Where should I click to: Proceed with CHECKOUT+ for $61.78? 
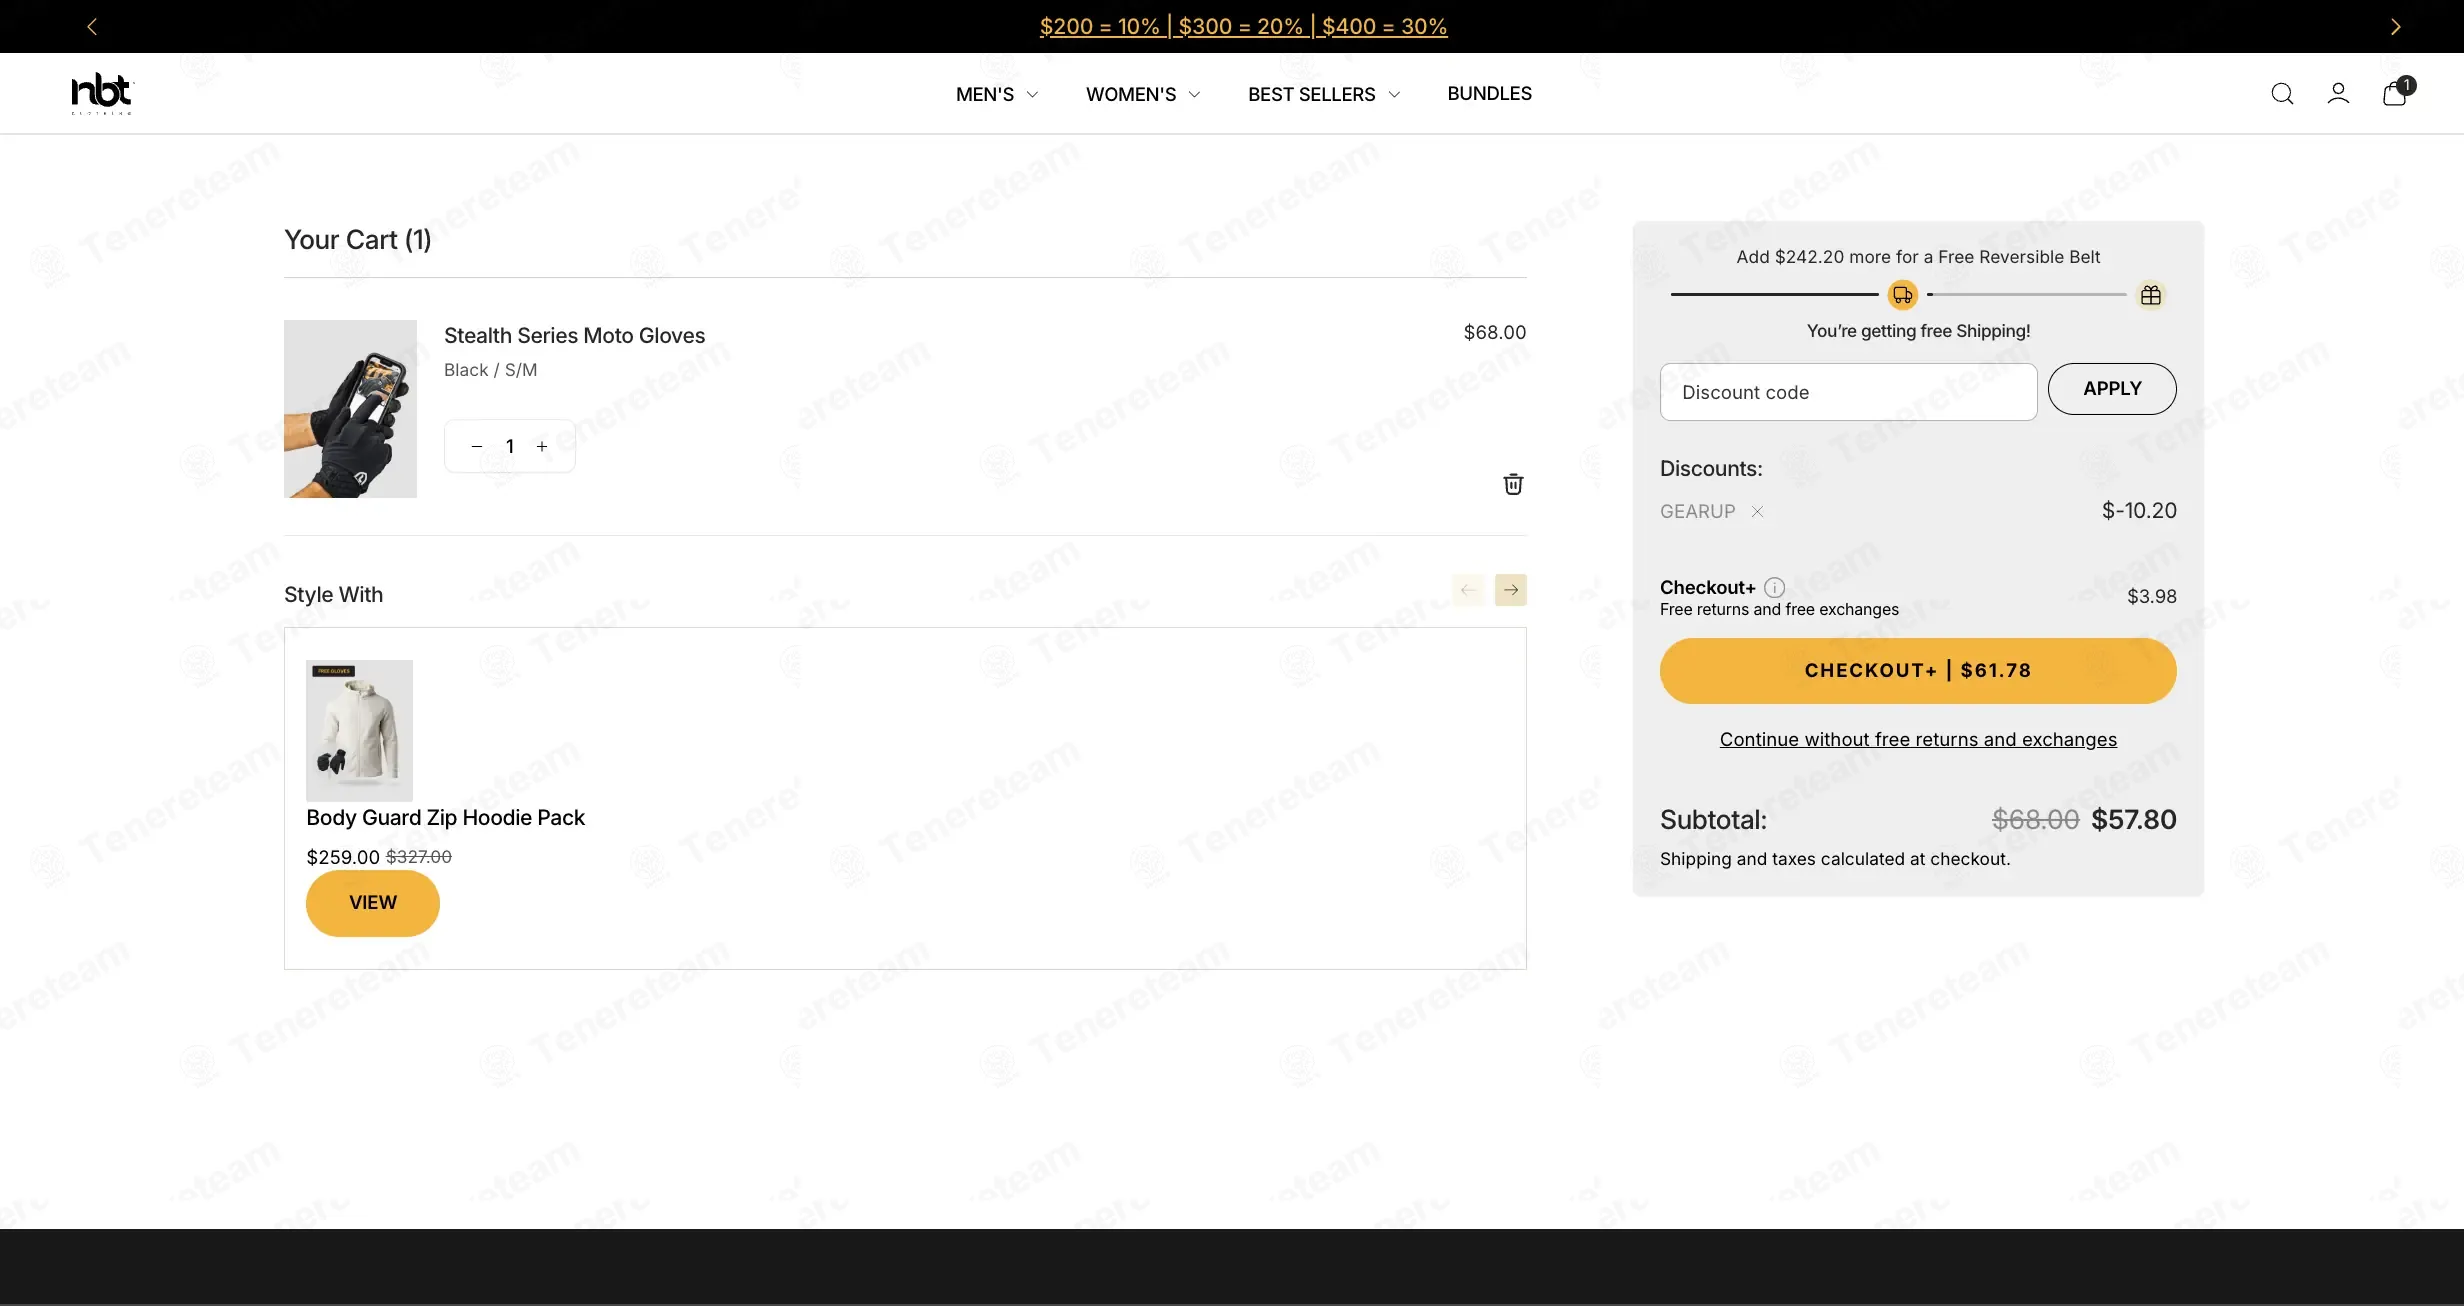coord(1918,671)
